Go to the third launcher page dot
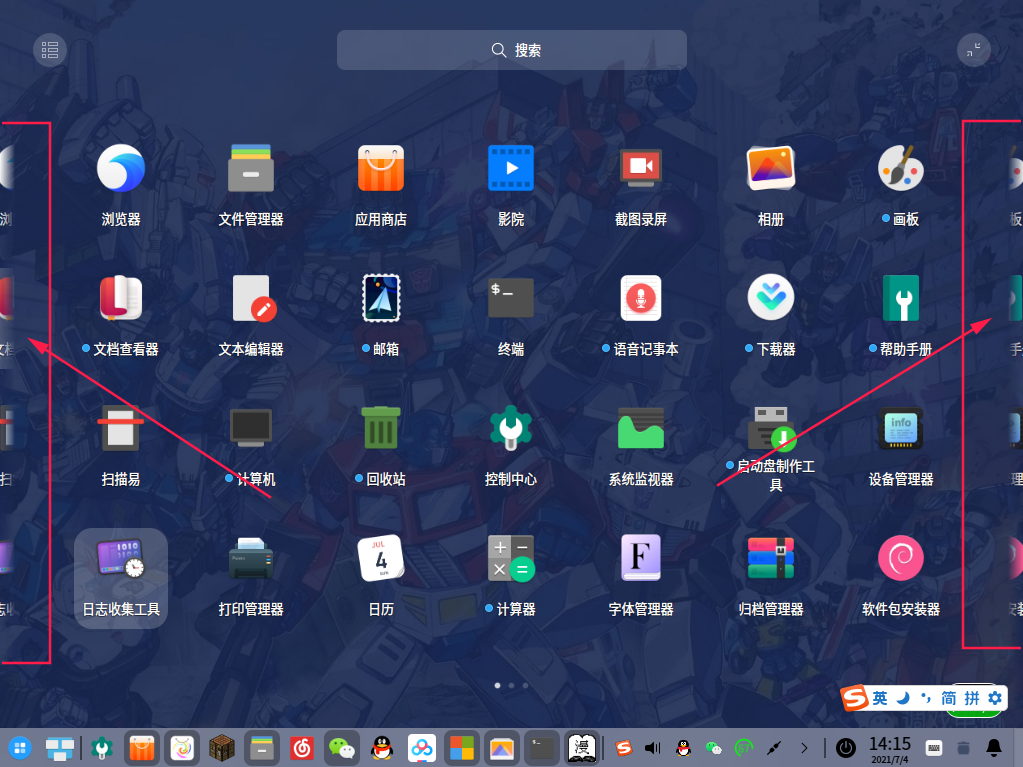Screen dimensions: 1023x767 pyautogui.click(x=525, y=685)
